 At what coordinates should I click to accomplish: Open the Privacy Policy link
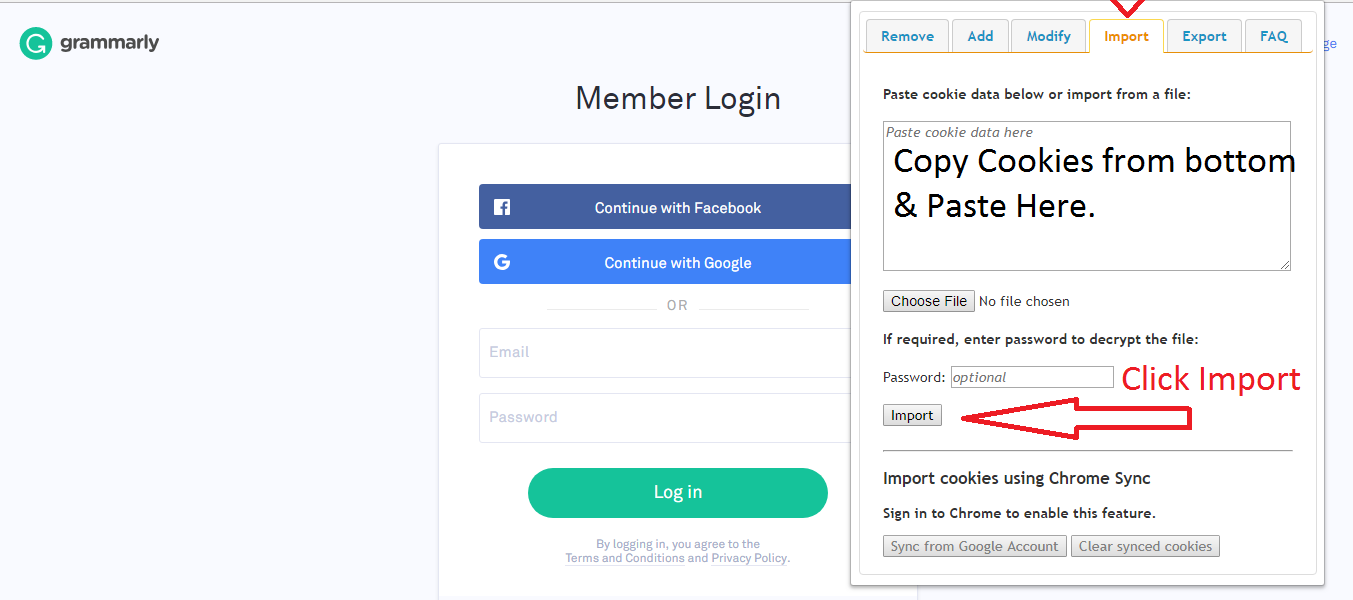tap(749, 558)
